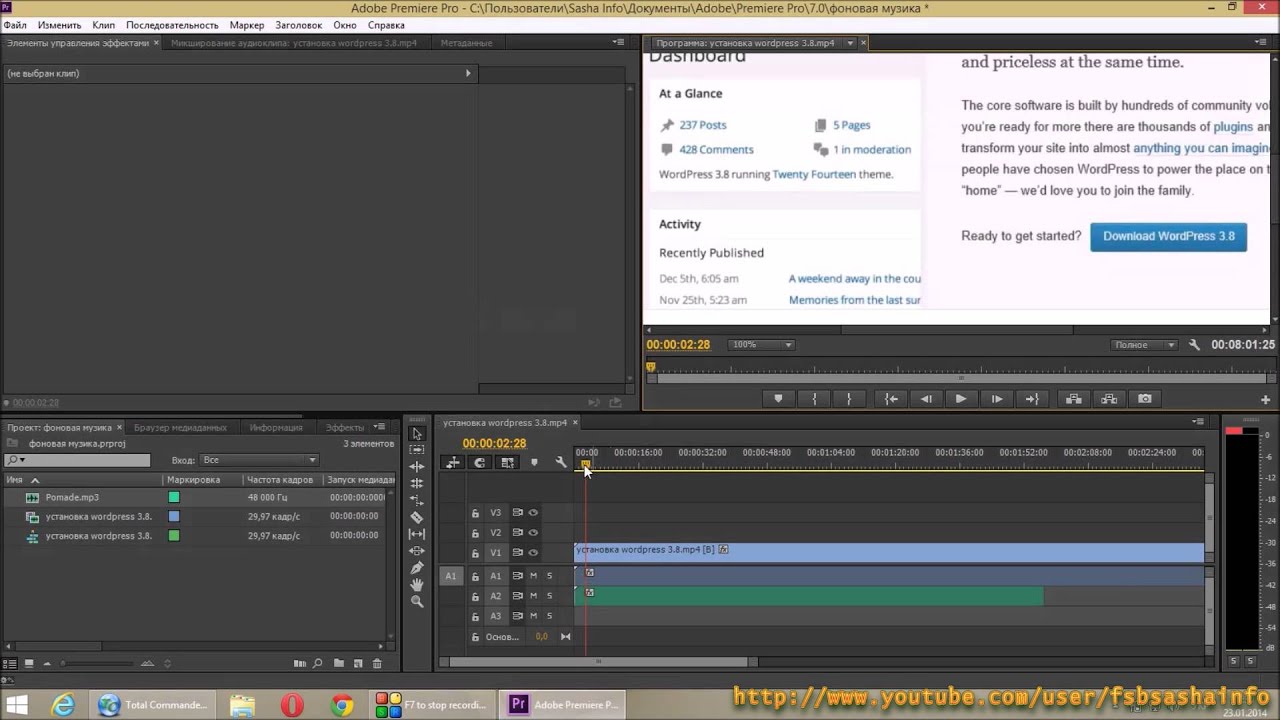Viewport: 1280px width, 720px height.
Task: Open the Заголовок menu
Action: pos(299,25)
